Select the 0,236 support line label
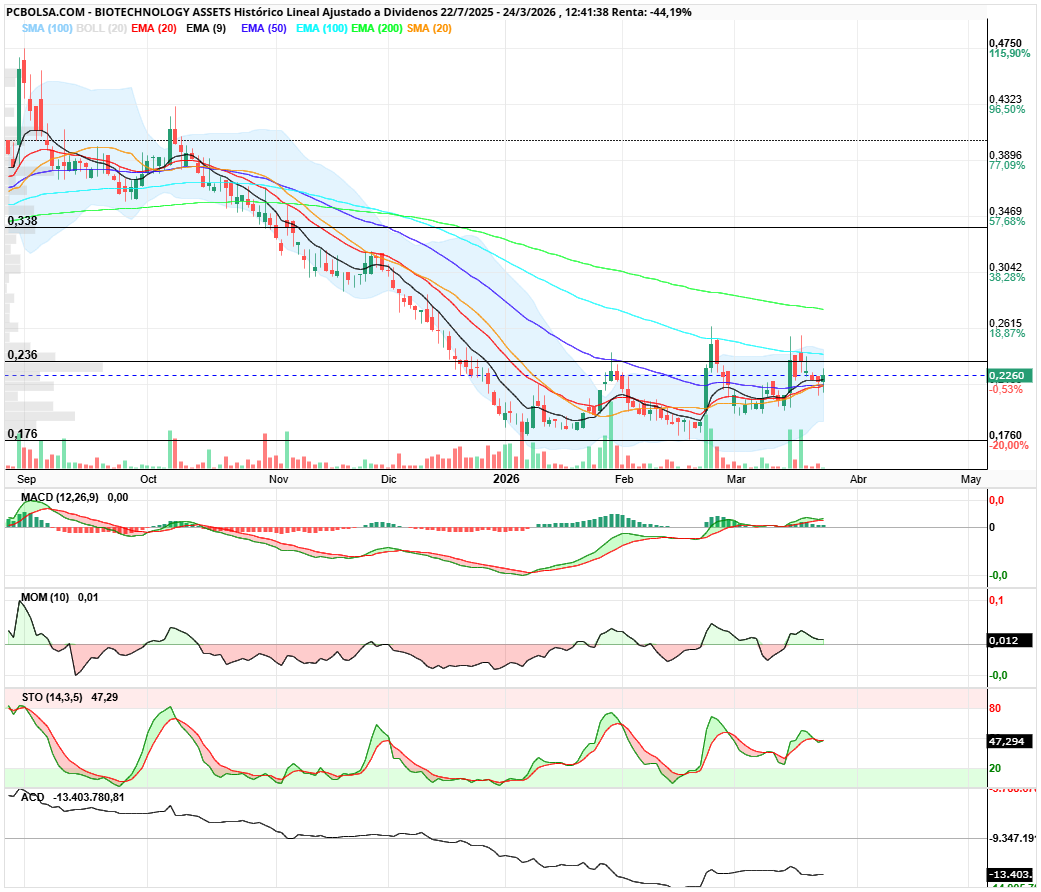 pos(22,354)
